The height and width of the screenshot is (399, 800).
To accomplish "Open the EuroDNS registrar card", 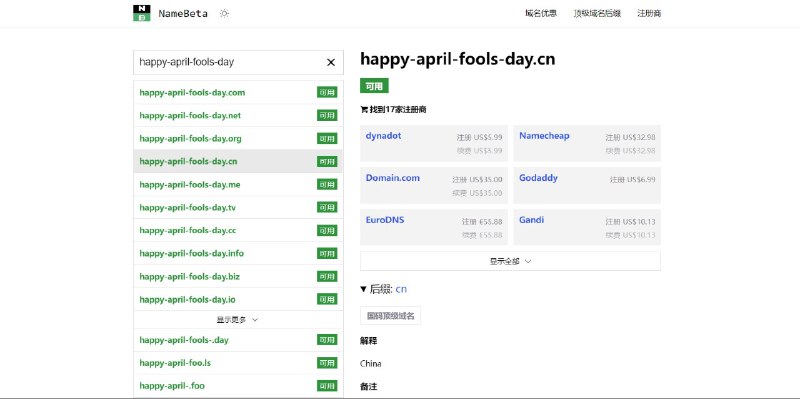I will tap(434, 227).
